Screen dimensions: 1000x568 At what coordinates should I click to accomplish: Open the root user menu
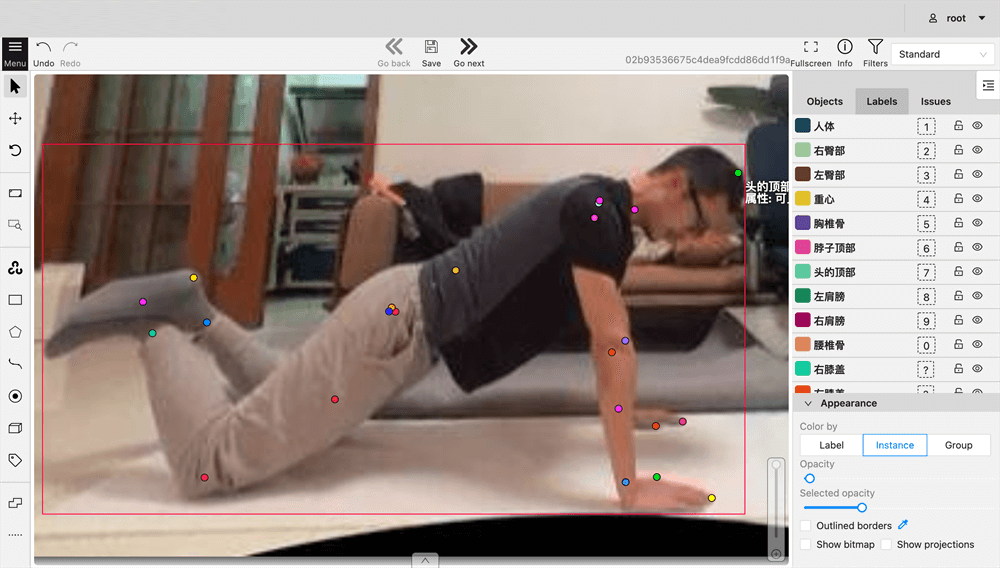pos(957,18)
